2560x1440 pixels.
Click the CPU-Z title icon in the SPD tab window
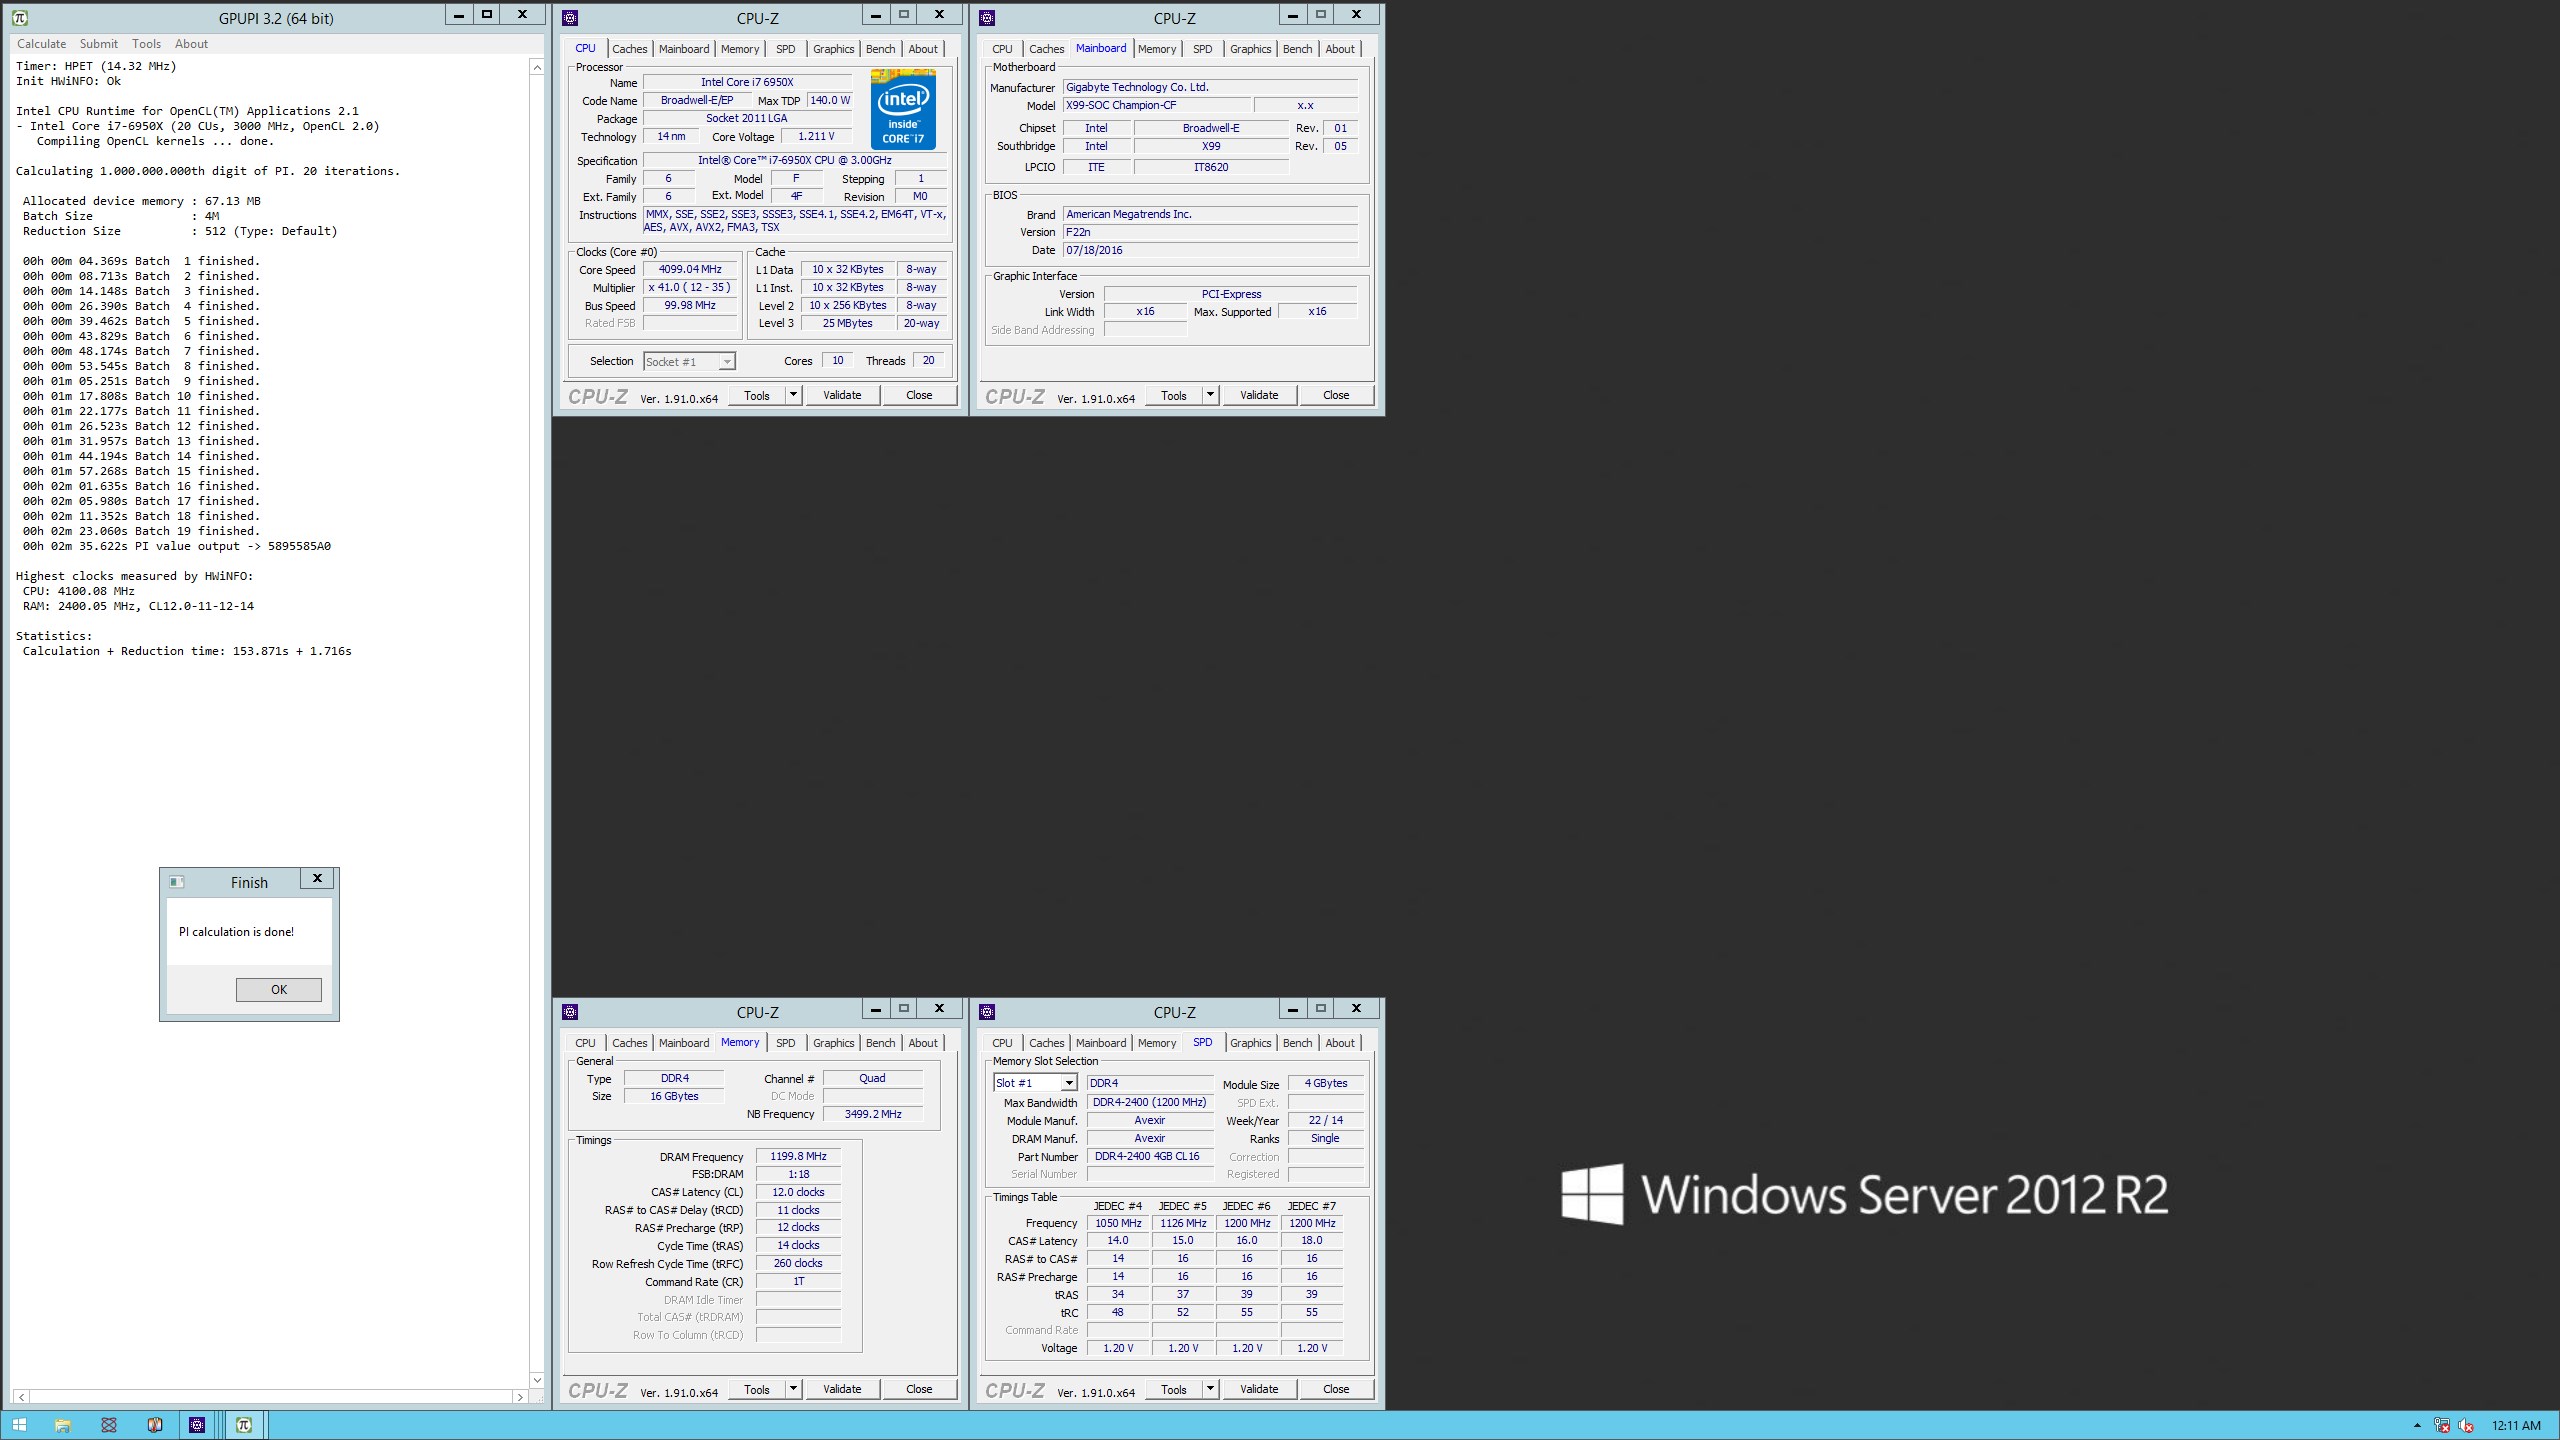(x=987, y=1011)
